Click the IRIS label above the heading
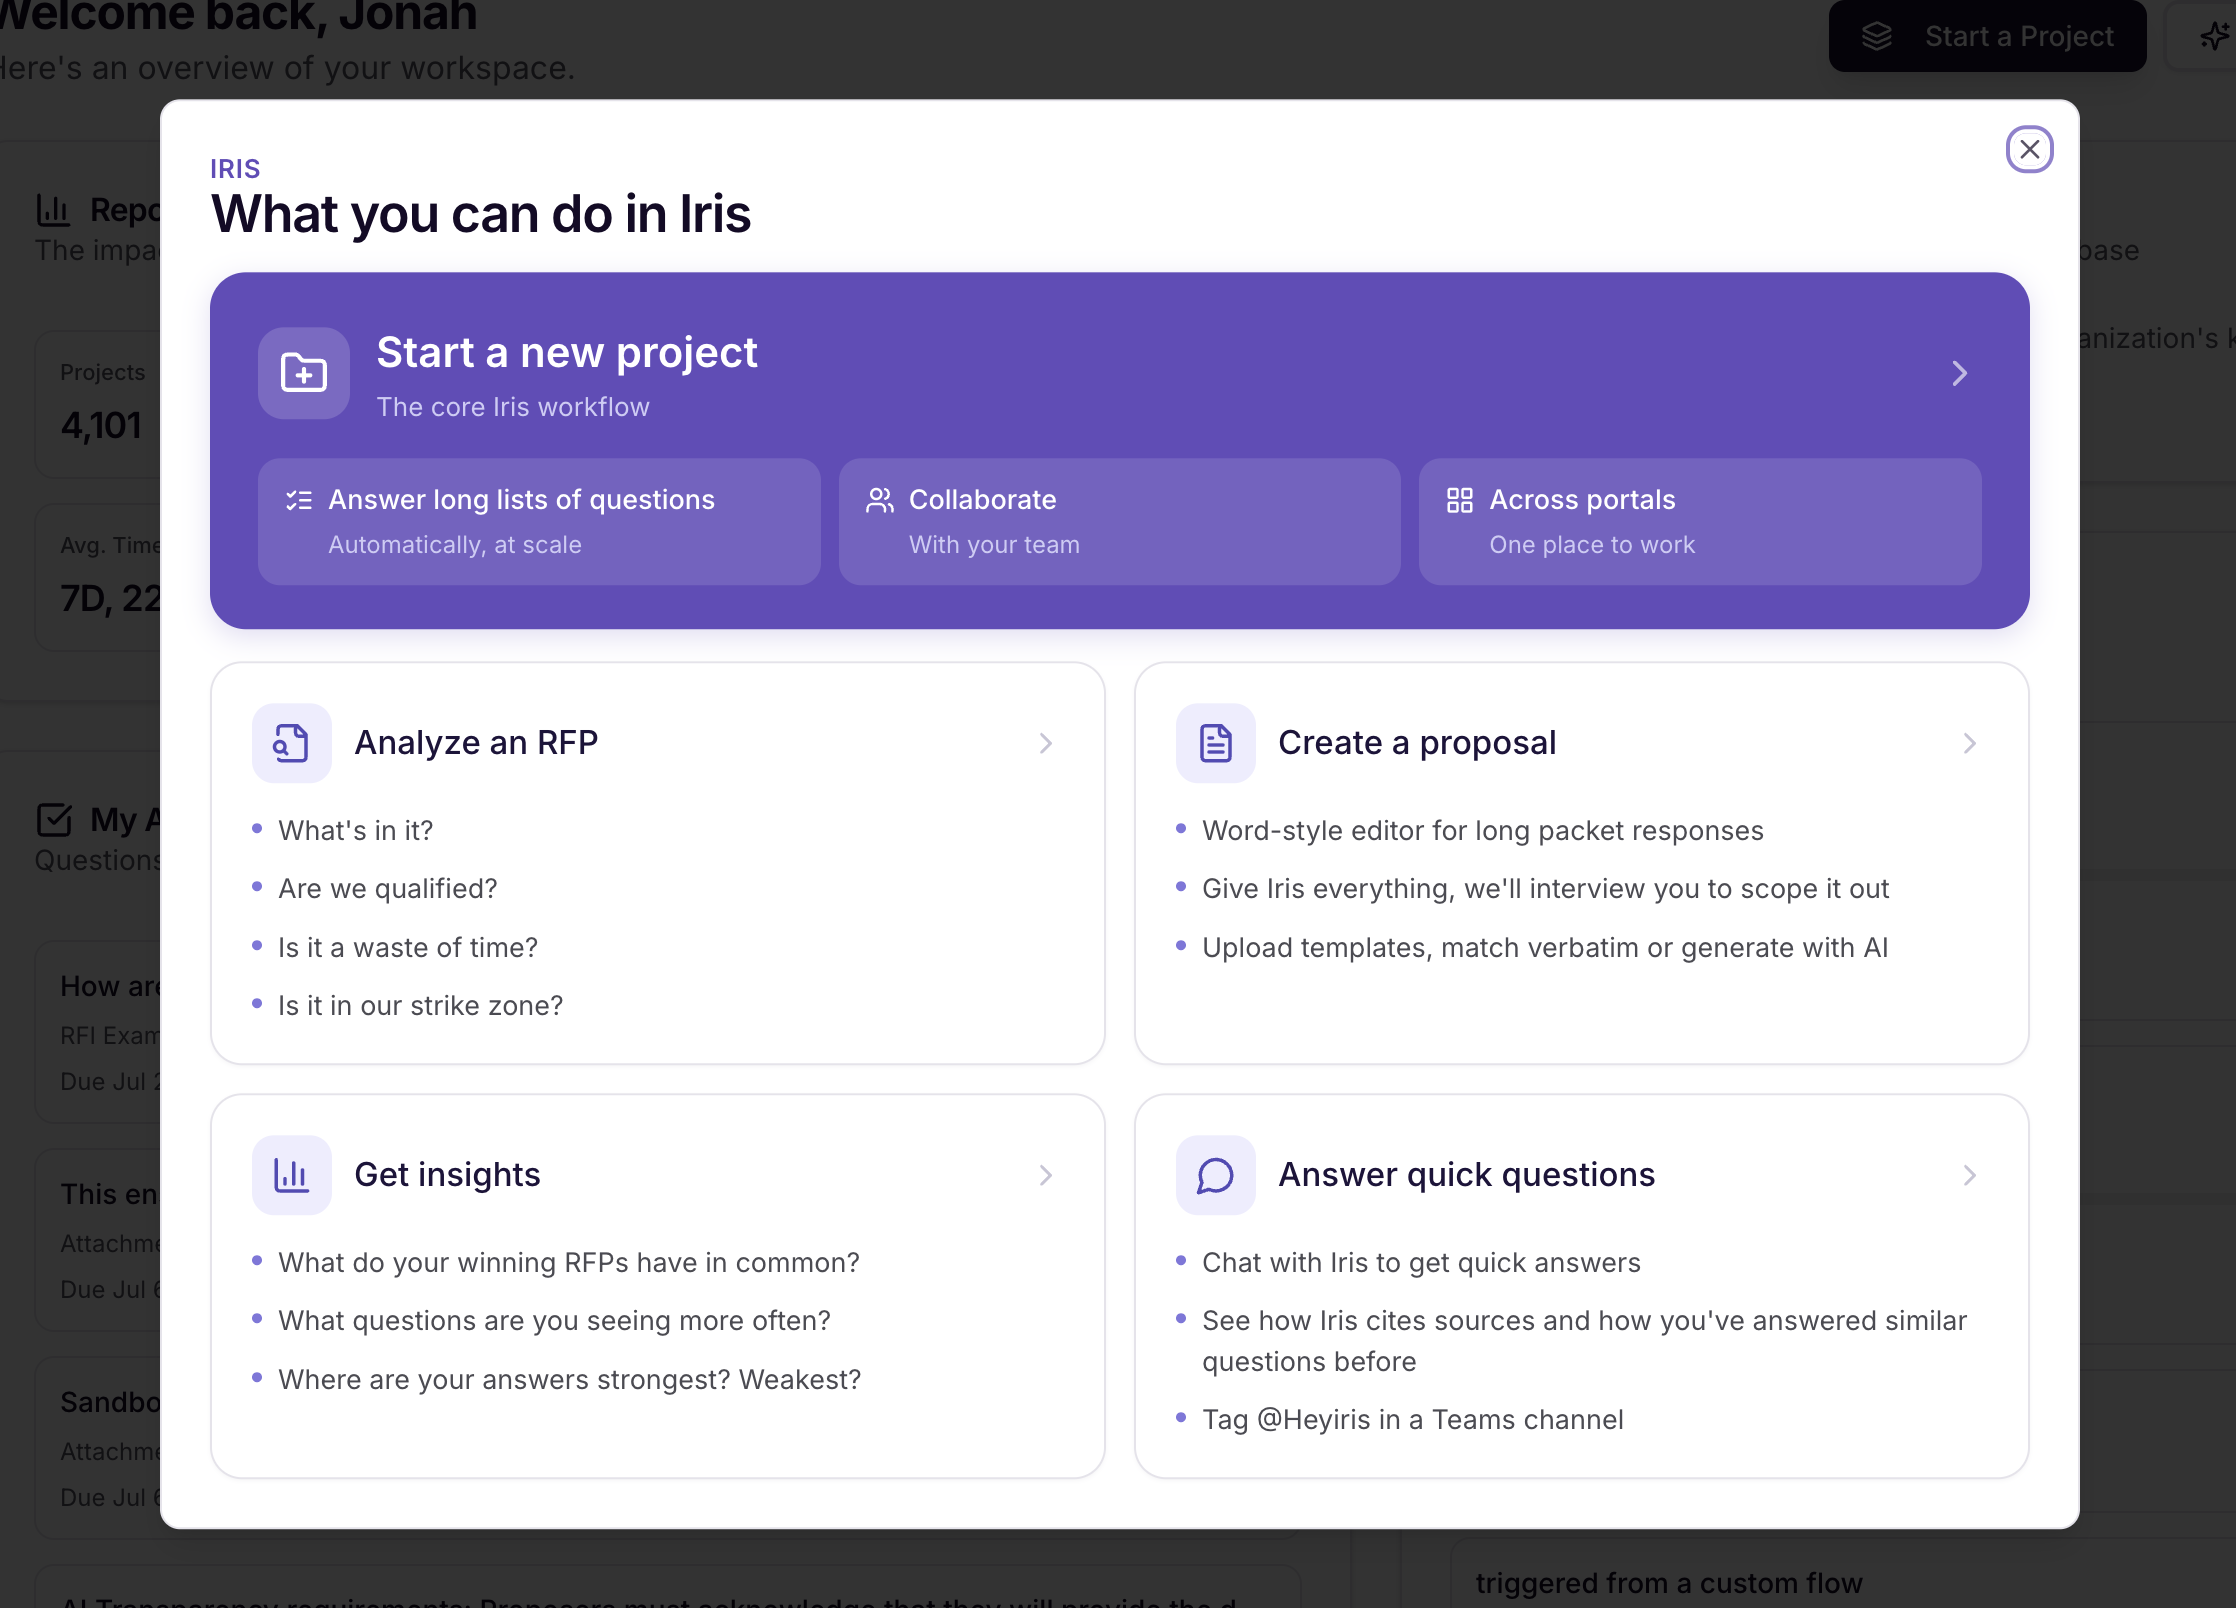 click(235, 169)
